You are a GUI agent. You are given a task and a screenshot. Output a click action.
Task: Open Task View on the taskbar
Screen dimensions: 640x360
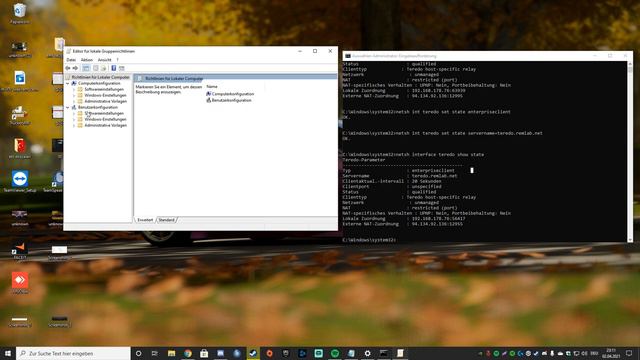pyautogui.click(x=155, y=353)
